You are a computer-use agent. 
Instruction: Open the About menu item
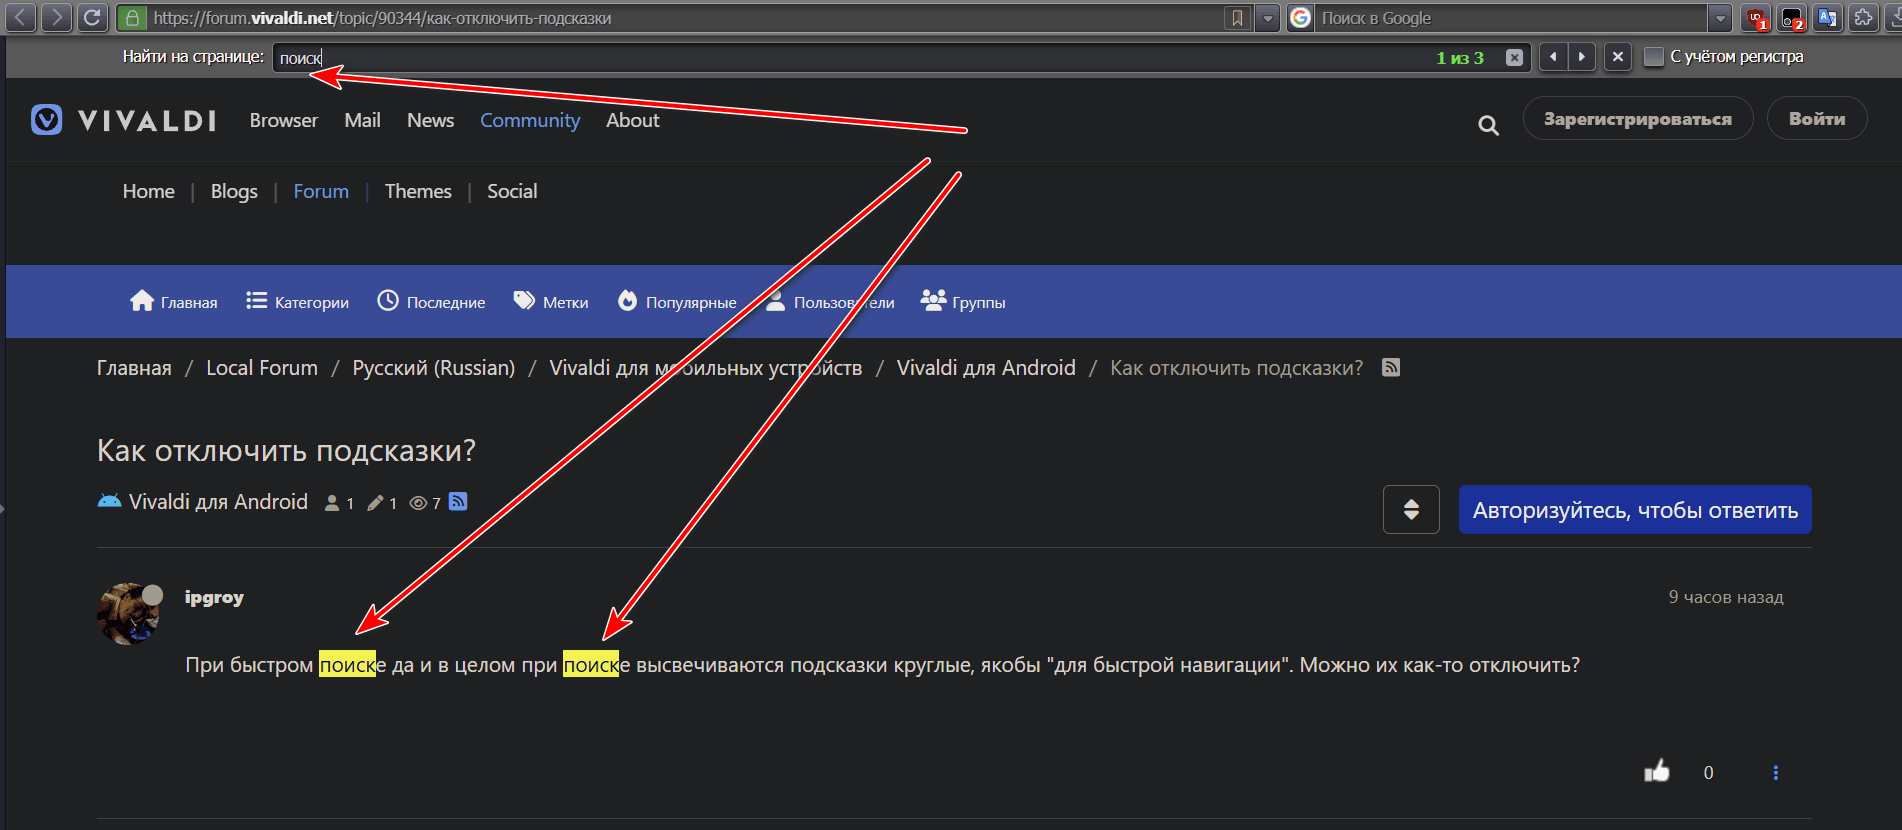click(633, 120)
